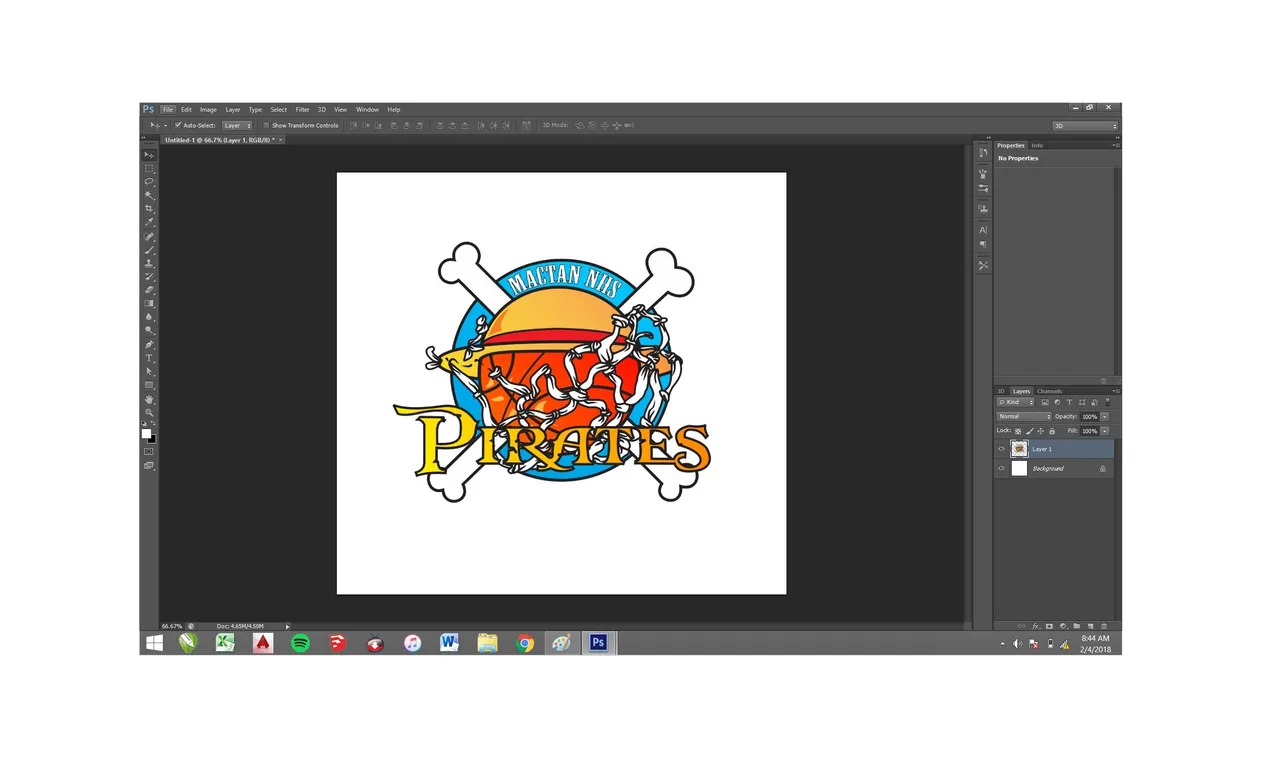The width and height of the screenshot is (1280, 768).
Task: Open the layer filter Kind dropdown
Action: click(1016, 402)
